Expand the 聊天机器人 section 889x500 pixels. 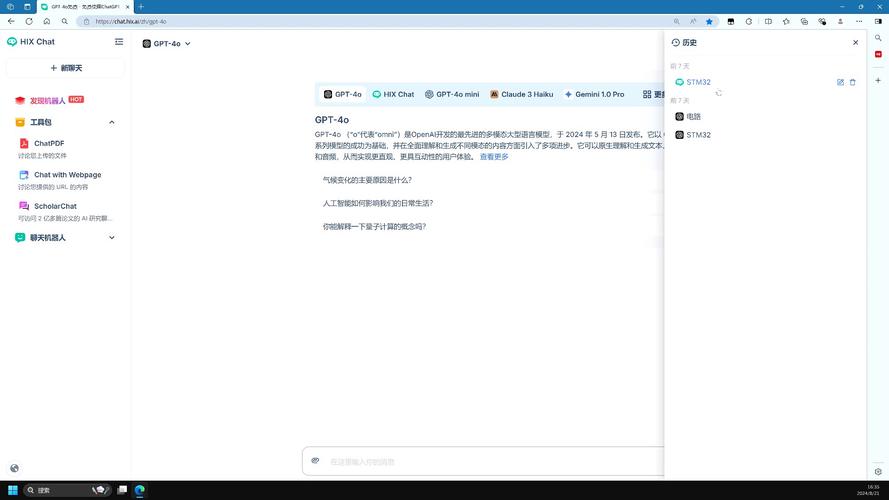112,238
